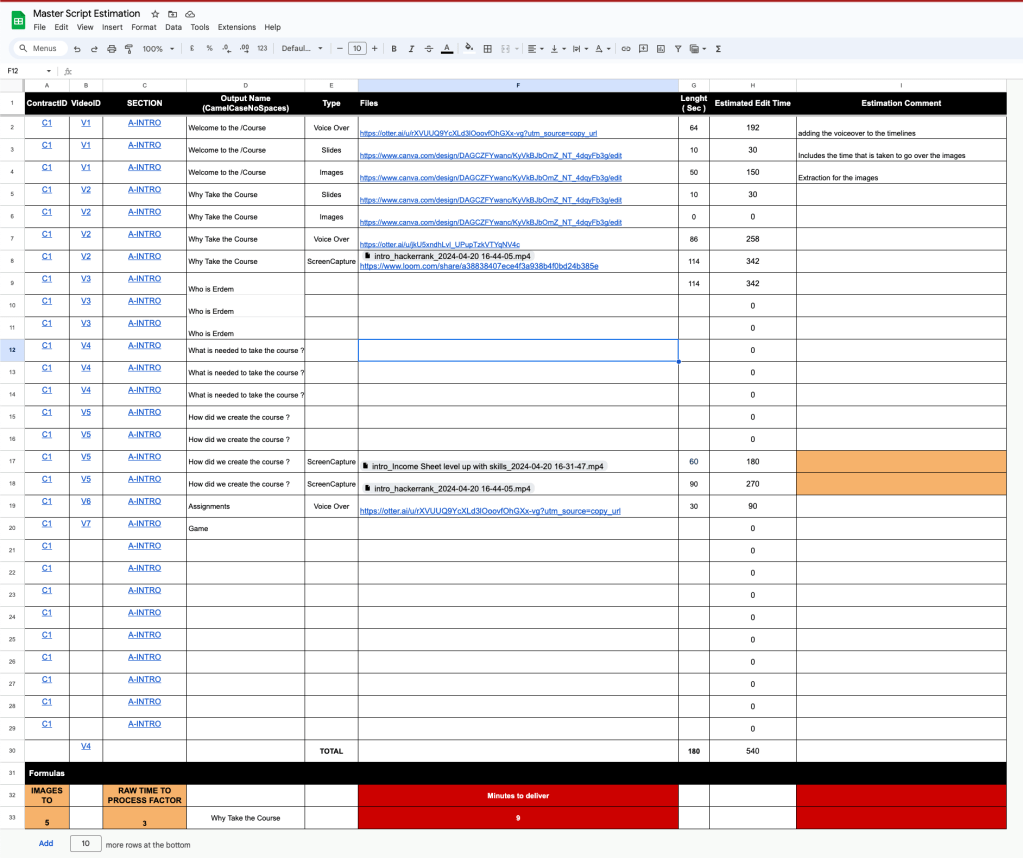Star the Master Script Estimation document
This screenshot has width=1023, height=858.
[155, 14]
